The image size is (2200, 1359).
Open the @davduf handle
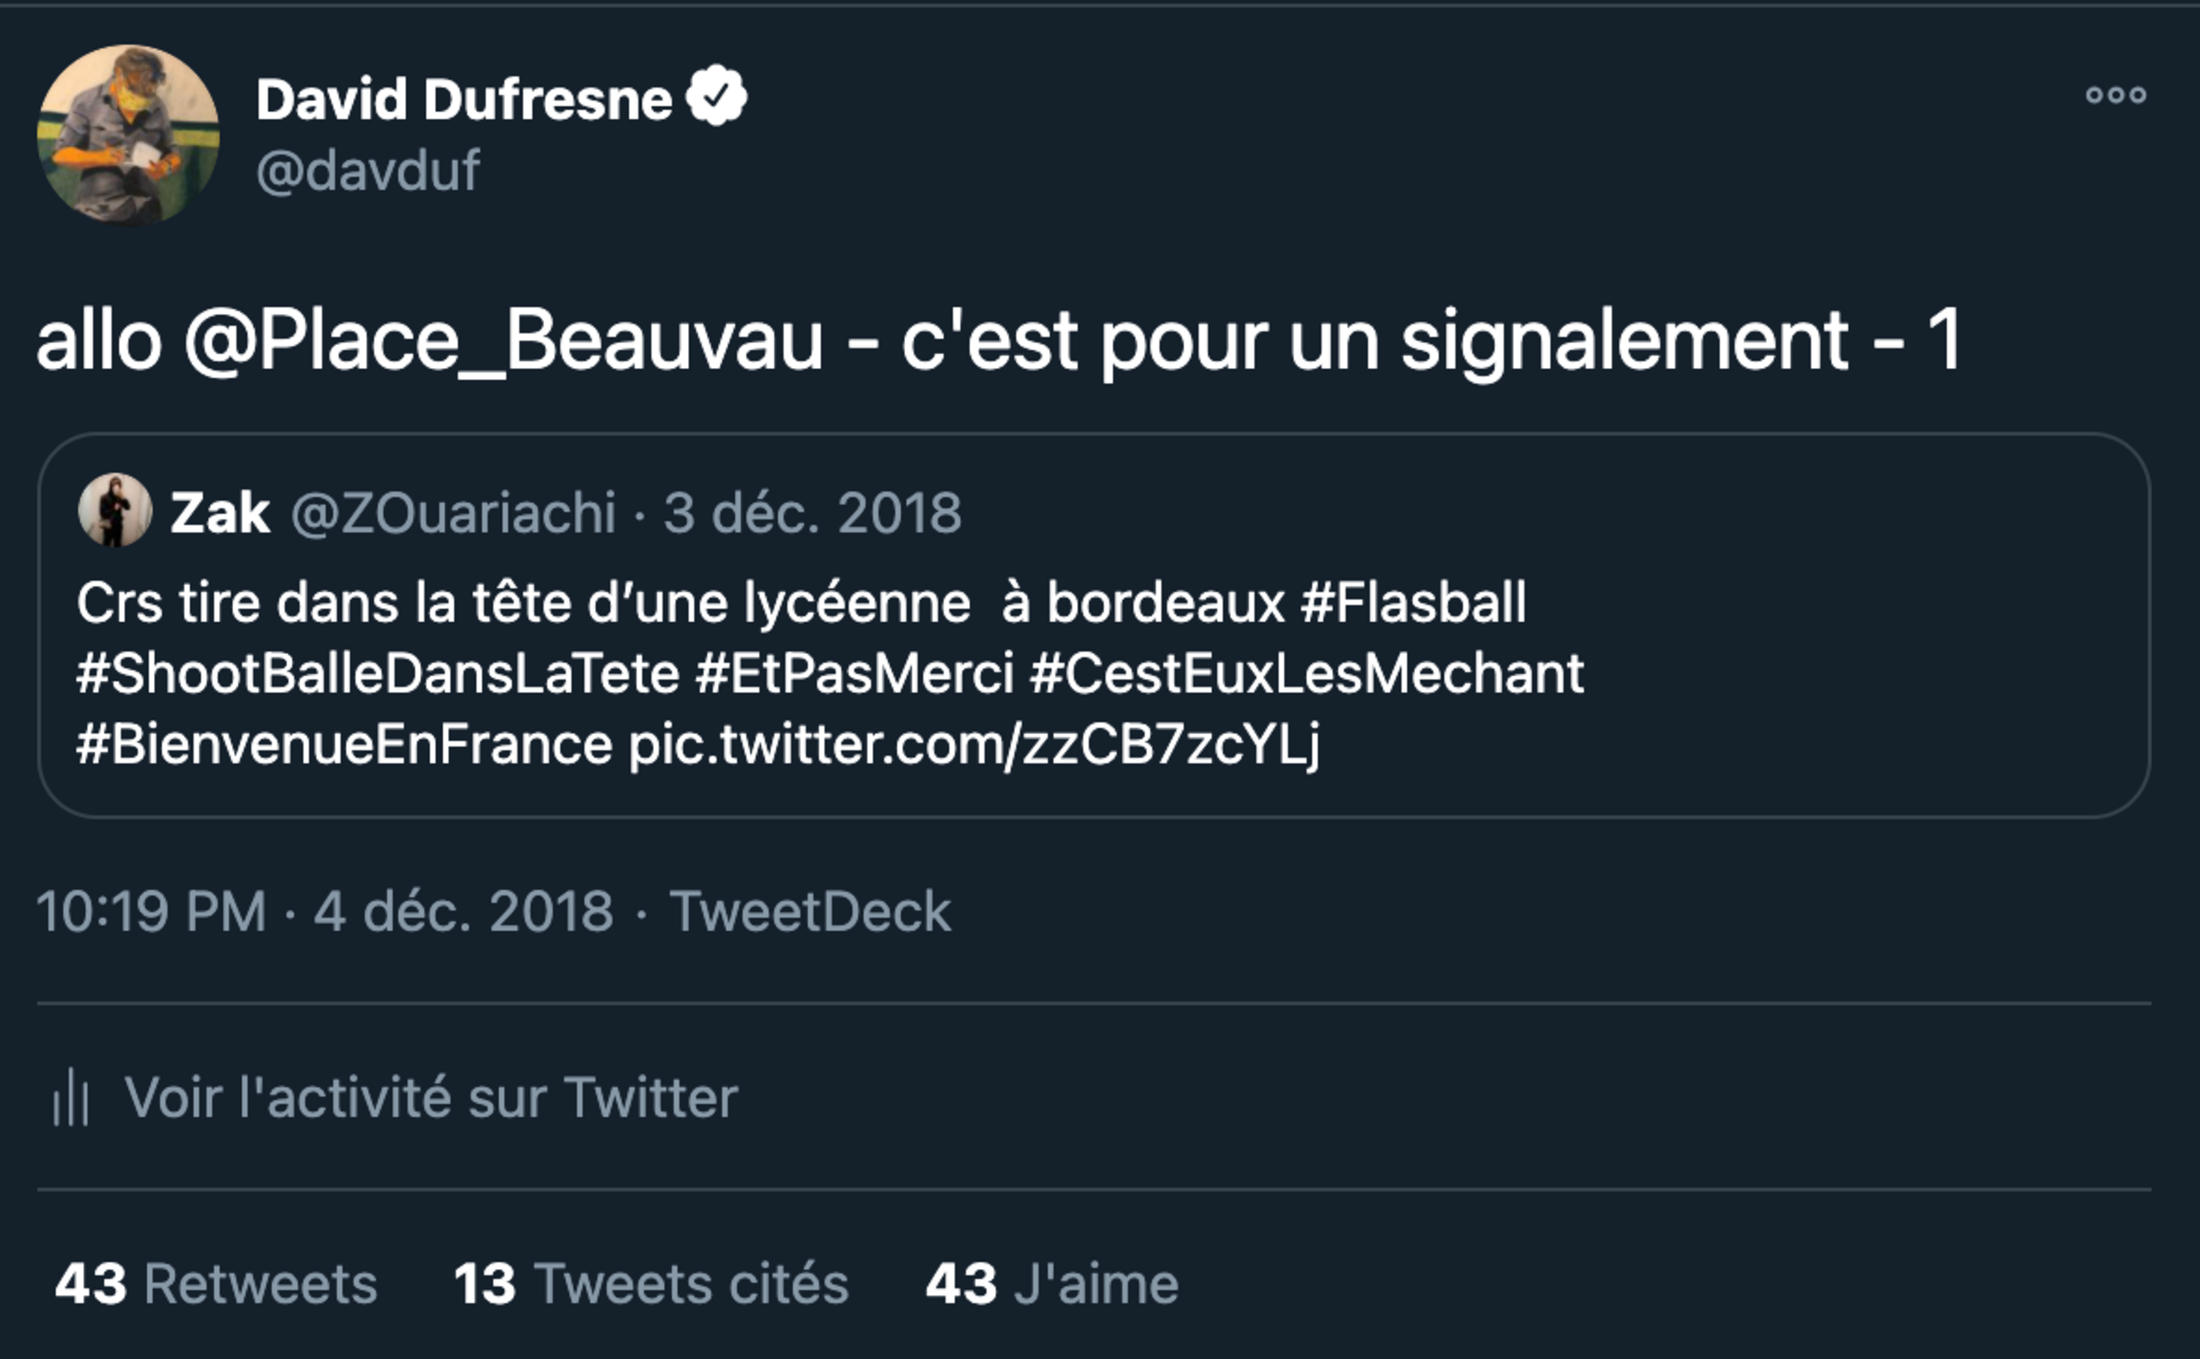click(x=367, y=170)
